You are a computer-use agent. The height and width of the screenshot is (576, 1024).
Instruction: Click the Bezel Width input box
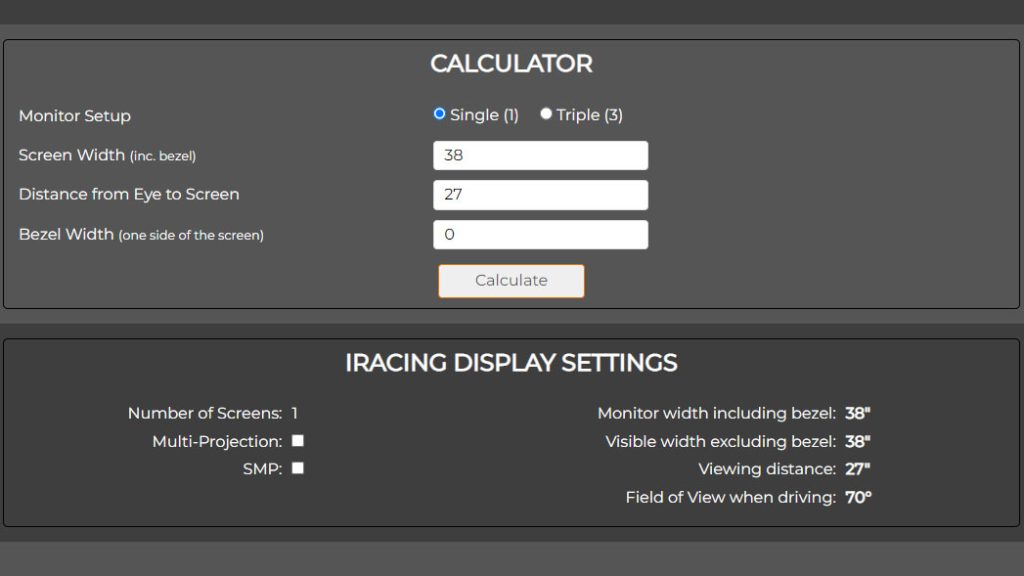[540, 233]
